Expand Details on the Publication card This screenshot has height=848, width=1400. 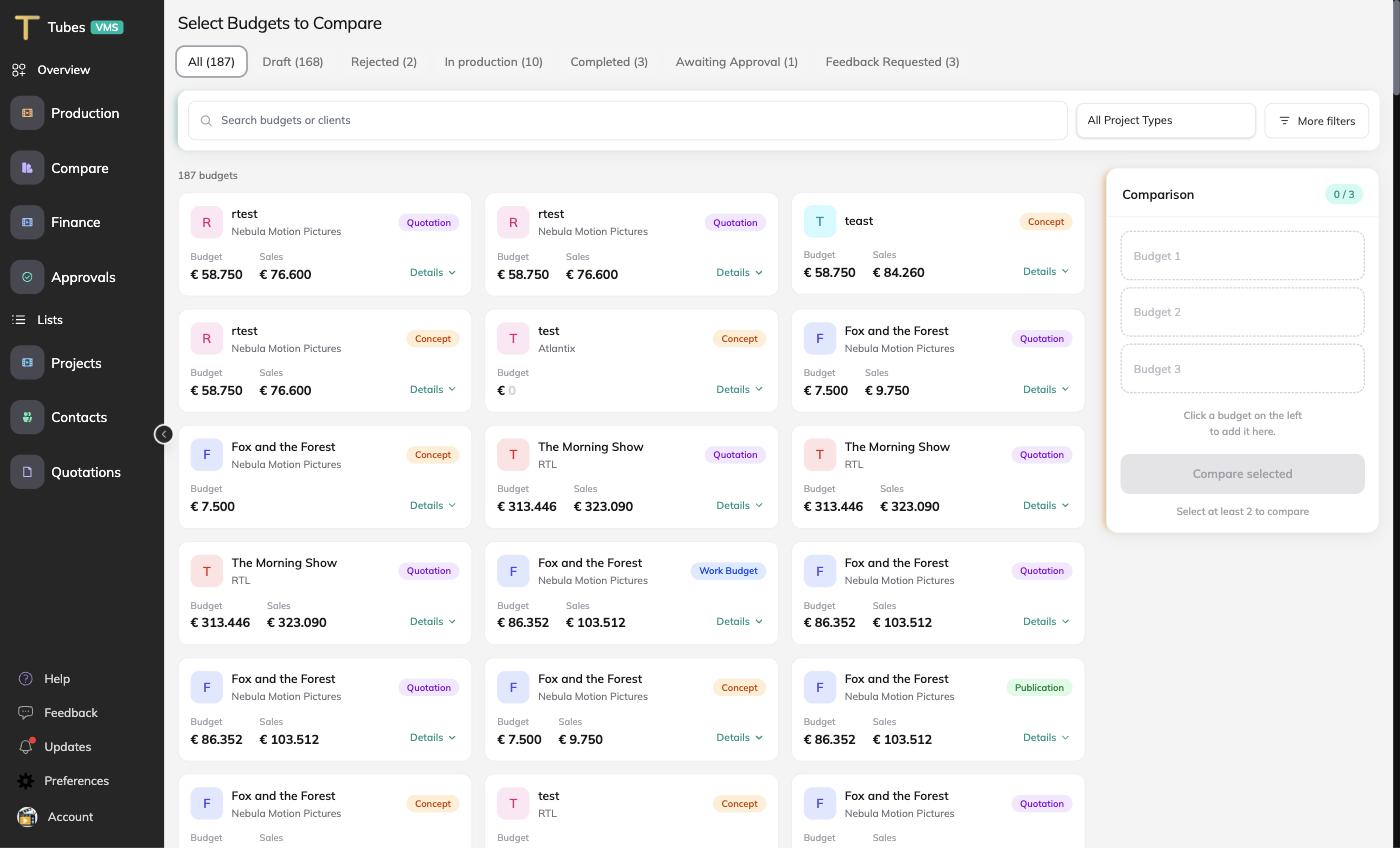1046,738
